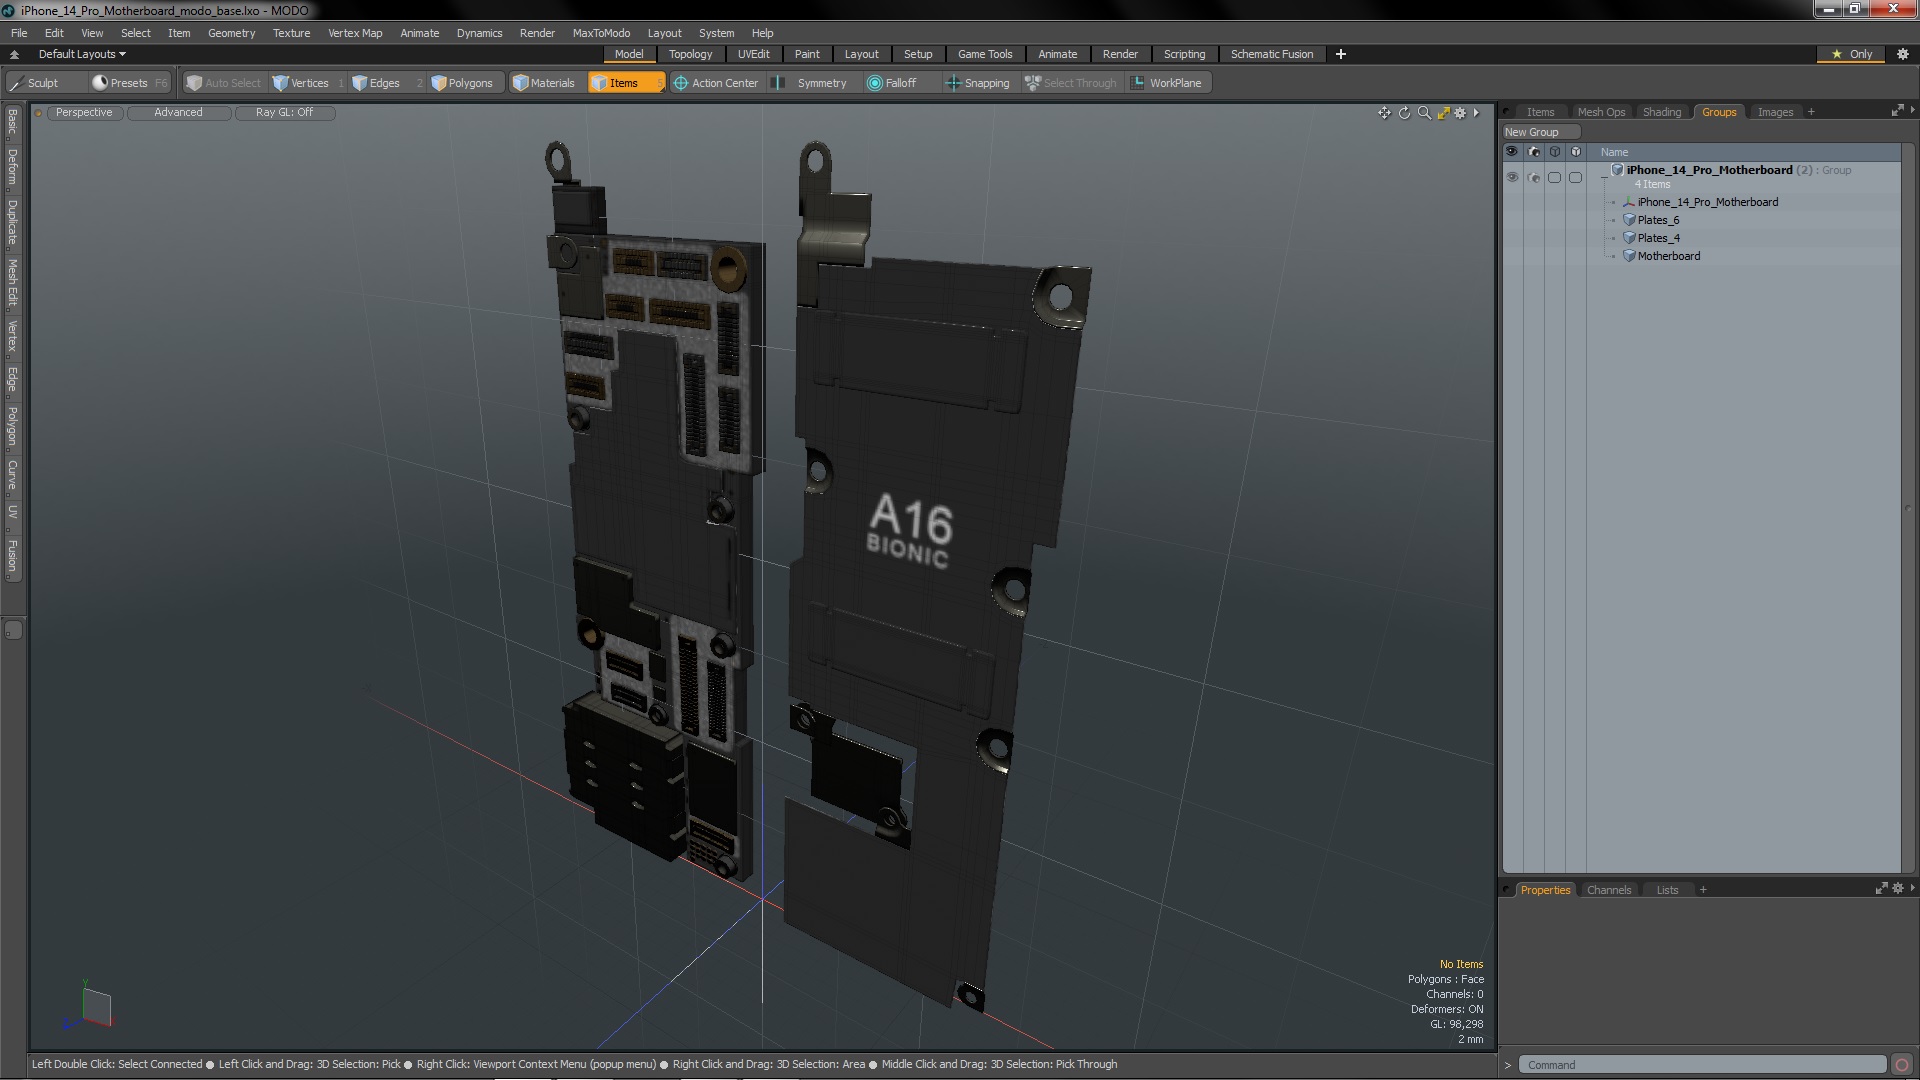Open the Geometry menu
This screenshot has width=1920, height=1080.
231,33
